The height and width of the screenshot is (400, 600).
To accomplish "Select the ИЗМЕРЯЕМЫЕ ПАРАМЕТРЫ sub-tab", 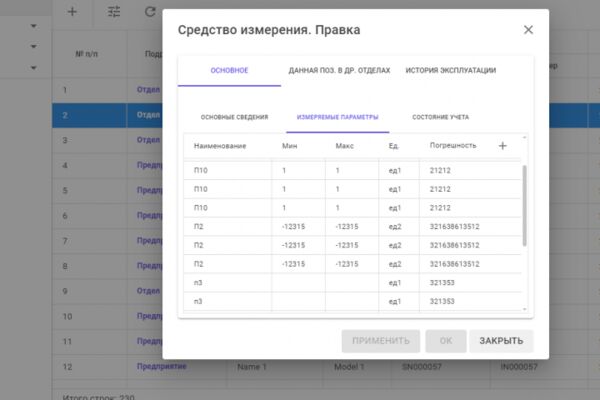I will pyautogui.click(x=338, y=117).
